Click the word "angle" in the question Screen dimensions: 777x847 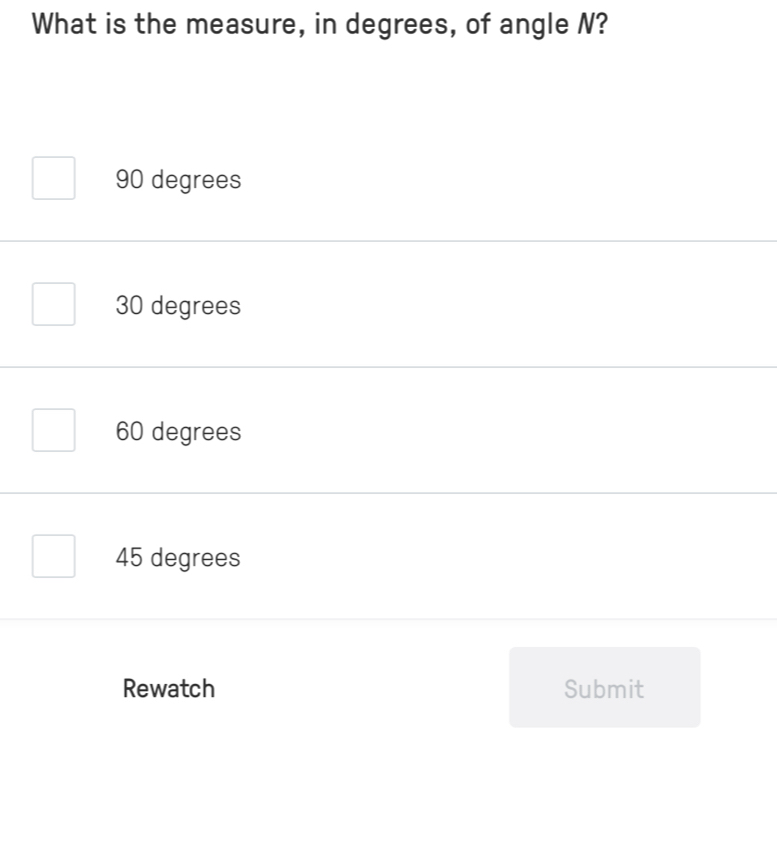pyautogui.click(x=533, y=26)
